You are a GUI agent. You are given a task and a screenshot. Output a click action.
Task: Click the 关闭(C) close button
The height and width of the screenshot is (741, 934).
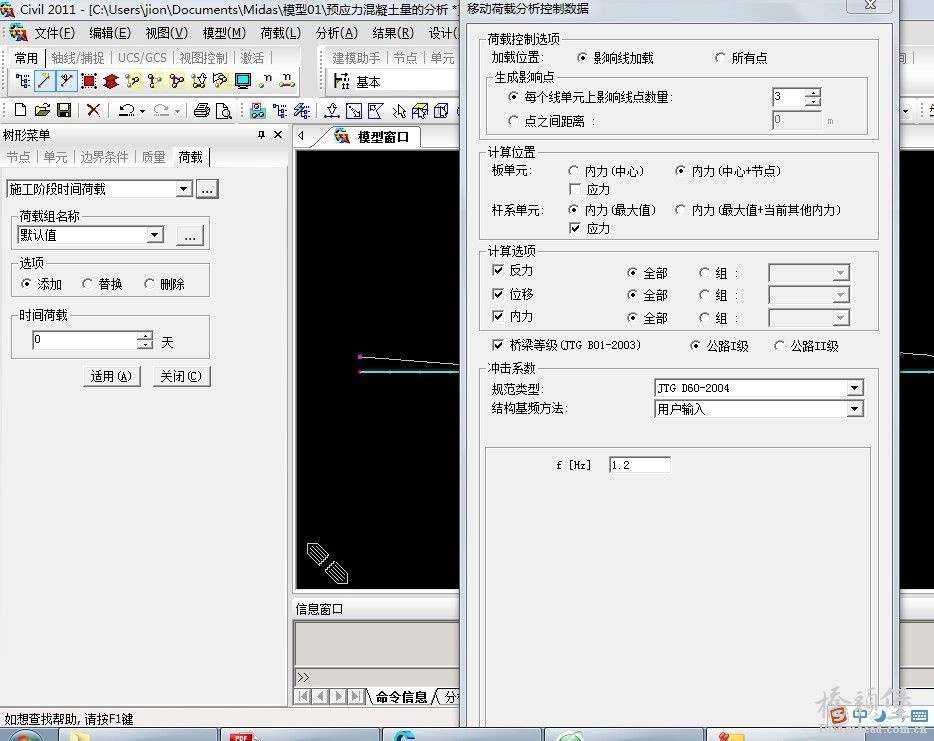[182, 376]
